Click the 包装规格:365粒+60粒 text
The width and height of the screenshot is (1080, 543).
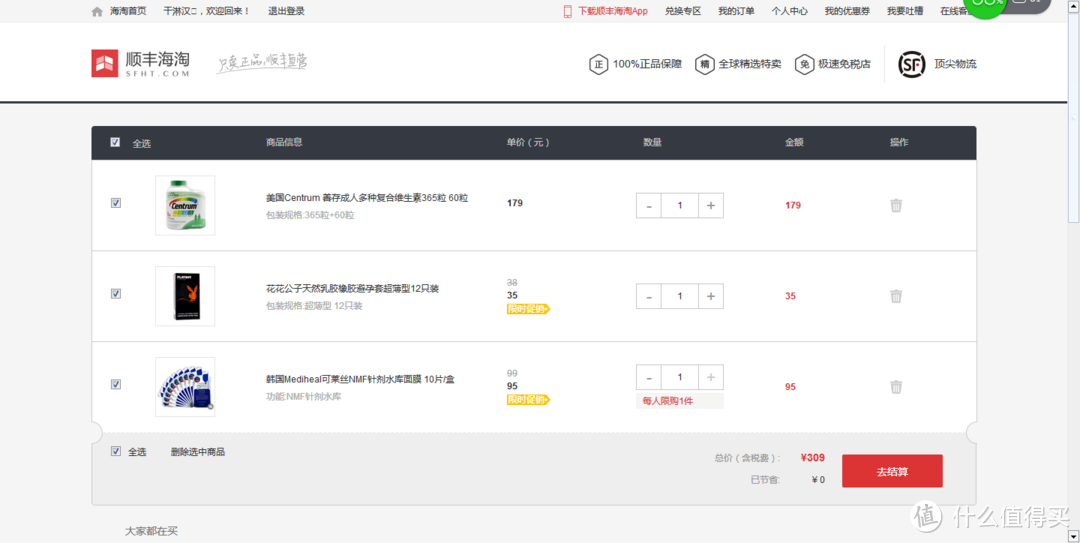(x=310, y=215)
